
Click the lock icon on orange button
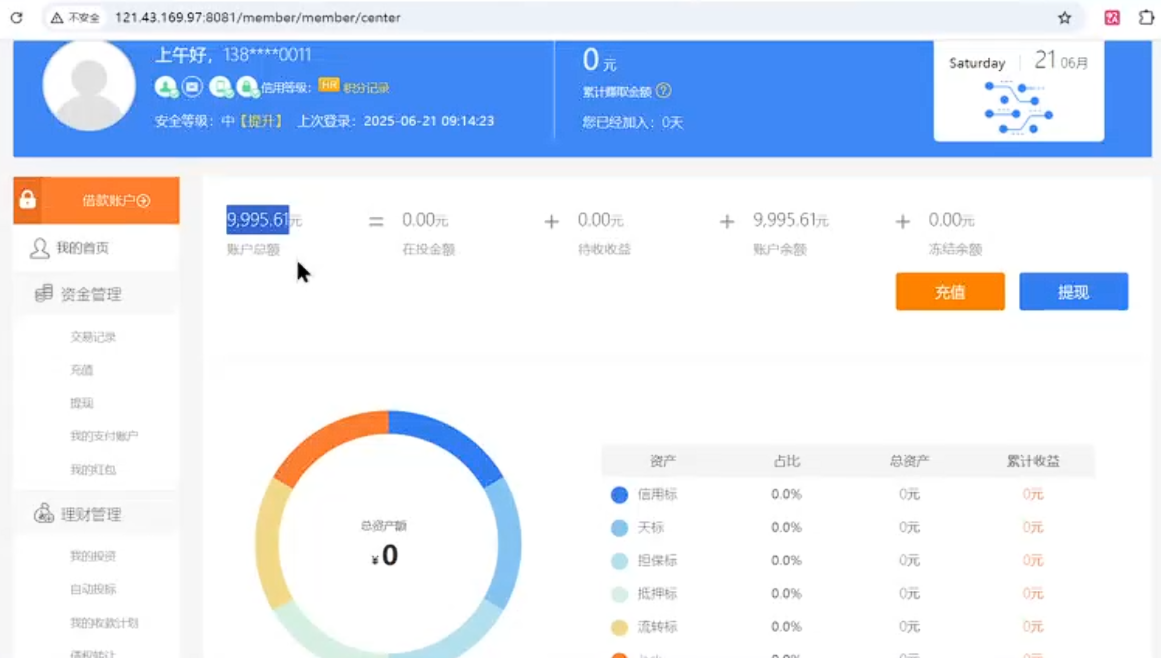click(27, 200)
